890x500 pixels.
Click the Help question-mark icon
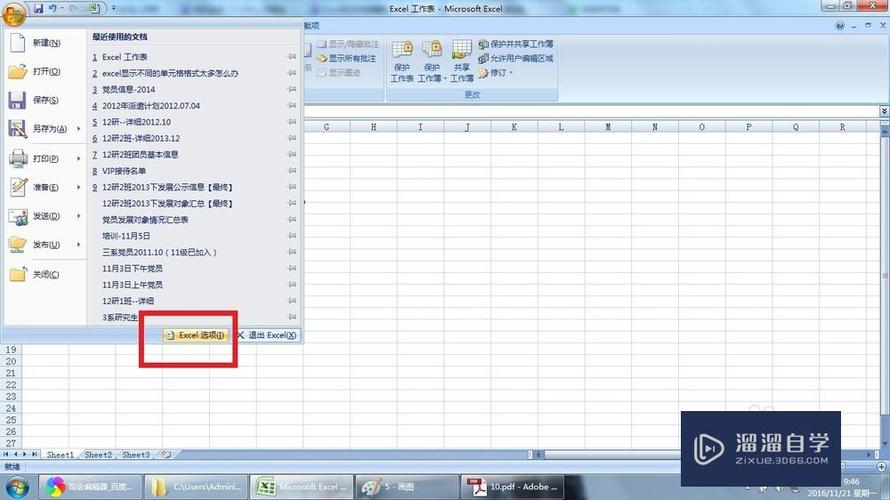pyautogui.click(x=840, y=26)
